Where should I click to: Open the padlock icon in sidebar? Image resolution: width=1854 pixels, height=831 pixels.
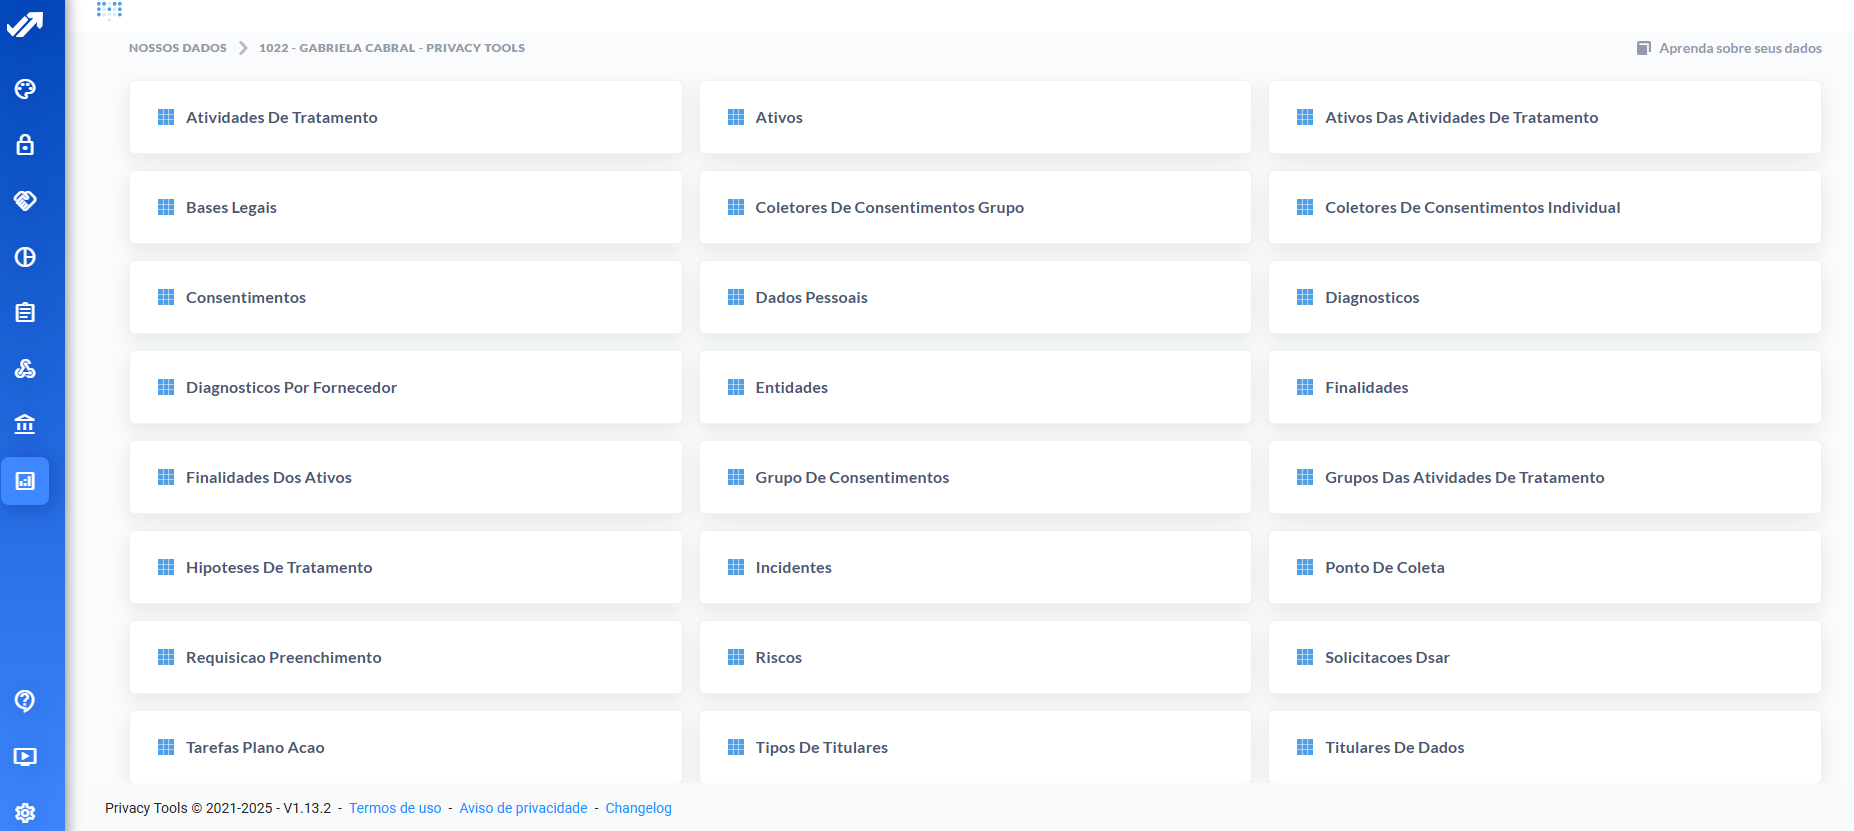[25, 145]
